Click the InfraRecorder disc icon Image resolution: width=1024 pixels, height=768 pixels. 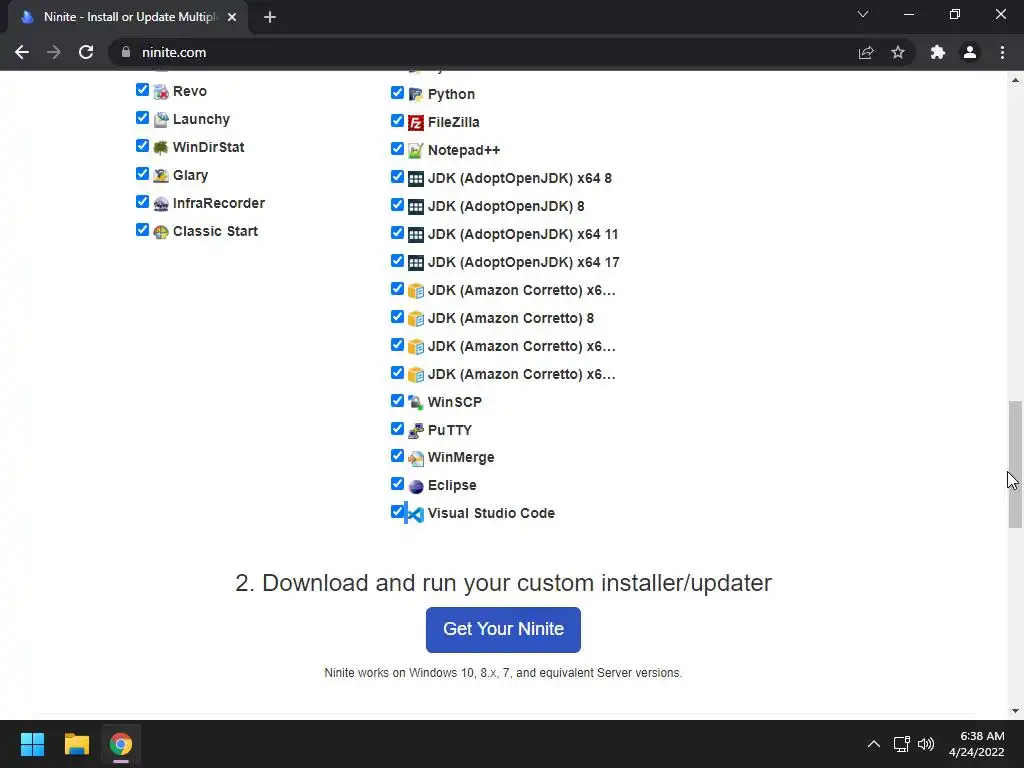point(161,204)
